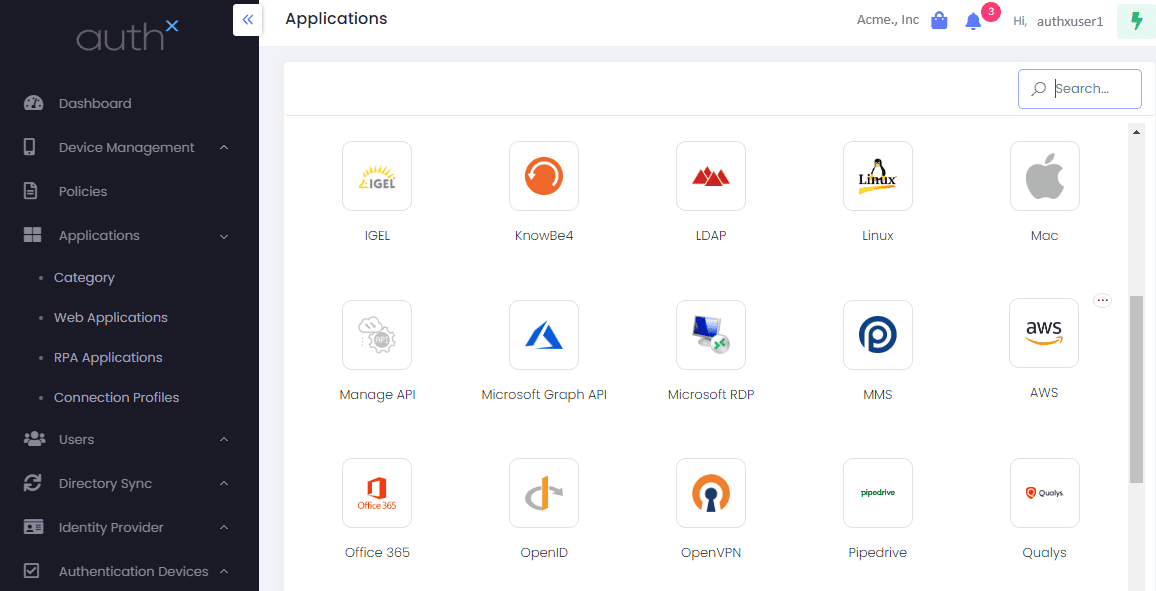Open the Linux penguin icon
This screenshot has width=1156, height=591.
pyautogui.click(x=877, y=176)
